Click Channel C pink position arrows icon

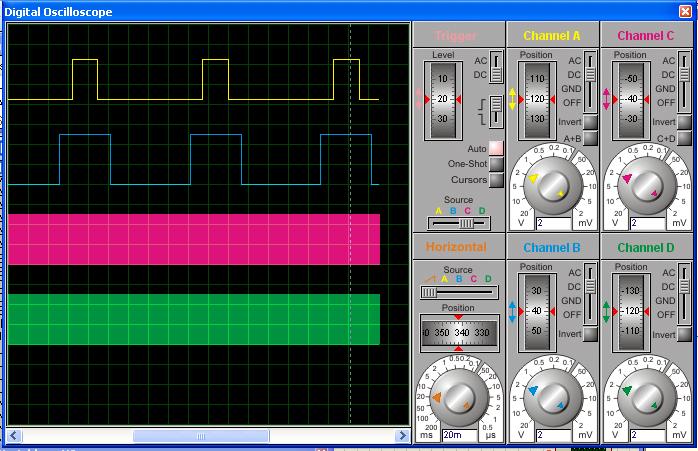tap(606, 99)
